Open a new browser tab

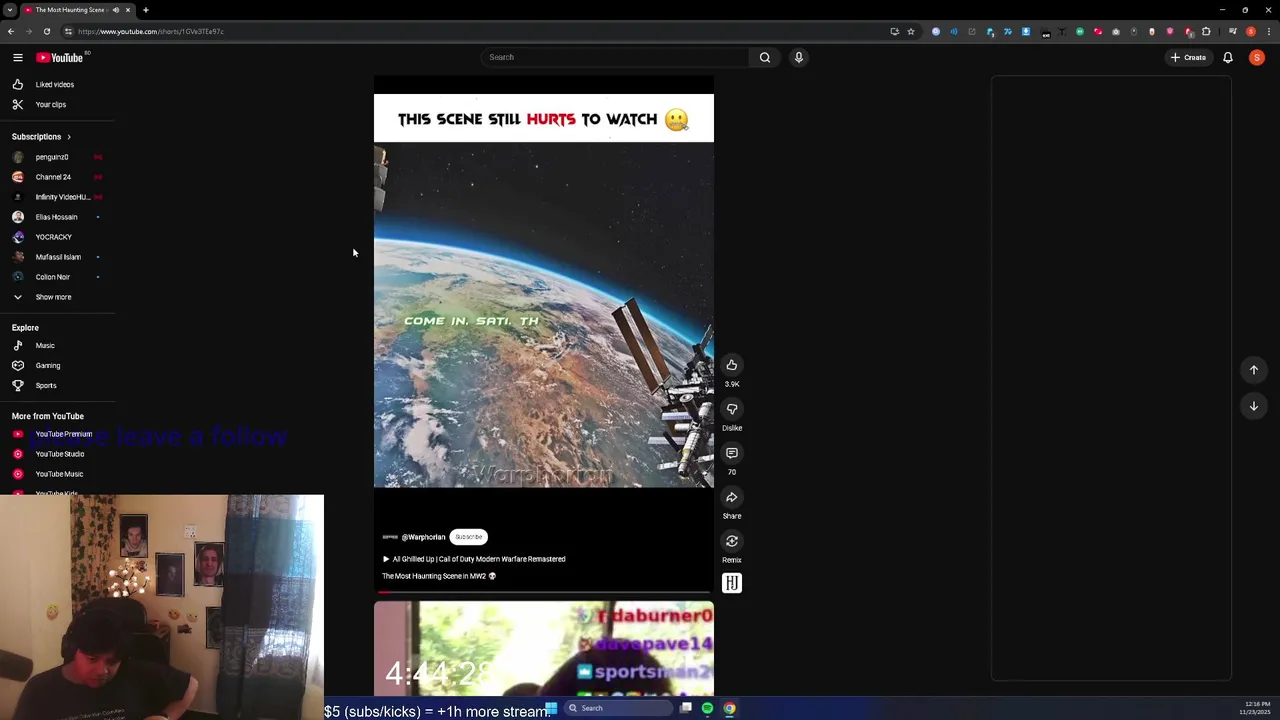click(146, 10)
